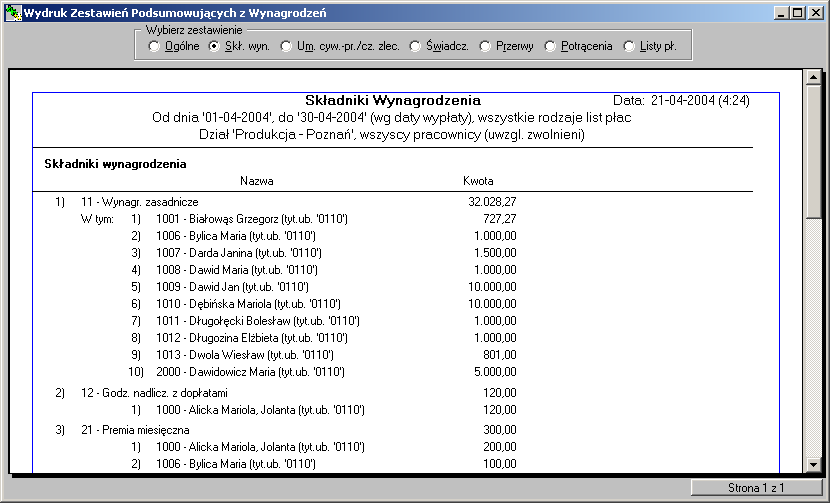Click the amount 5.000,00
The height and width of the screenshot is (503, 830).
(495, 372)
